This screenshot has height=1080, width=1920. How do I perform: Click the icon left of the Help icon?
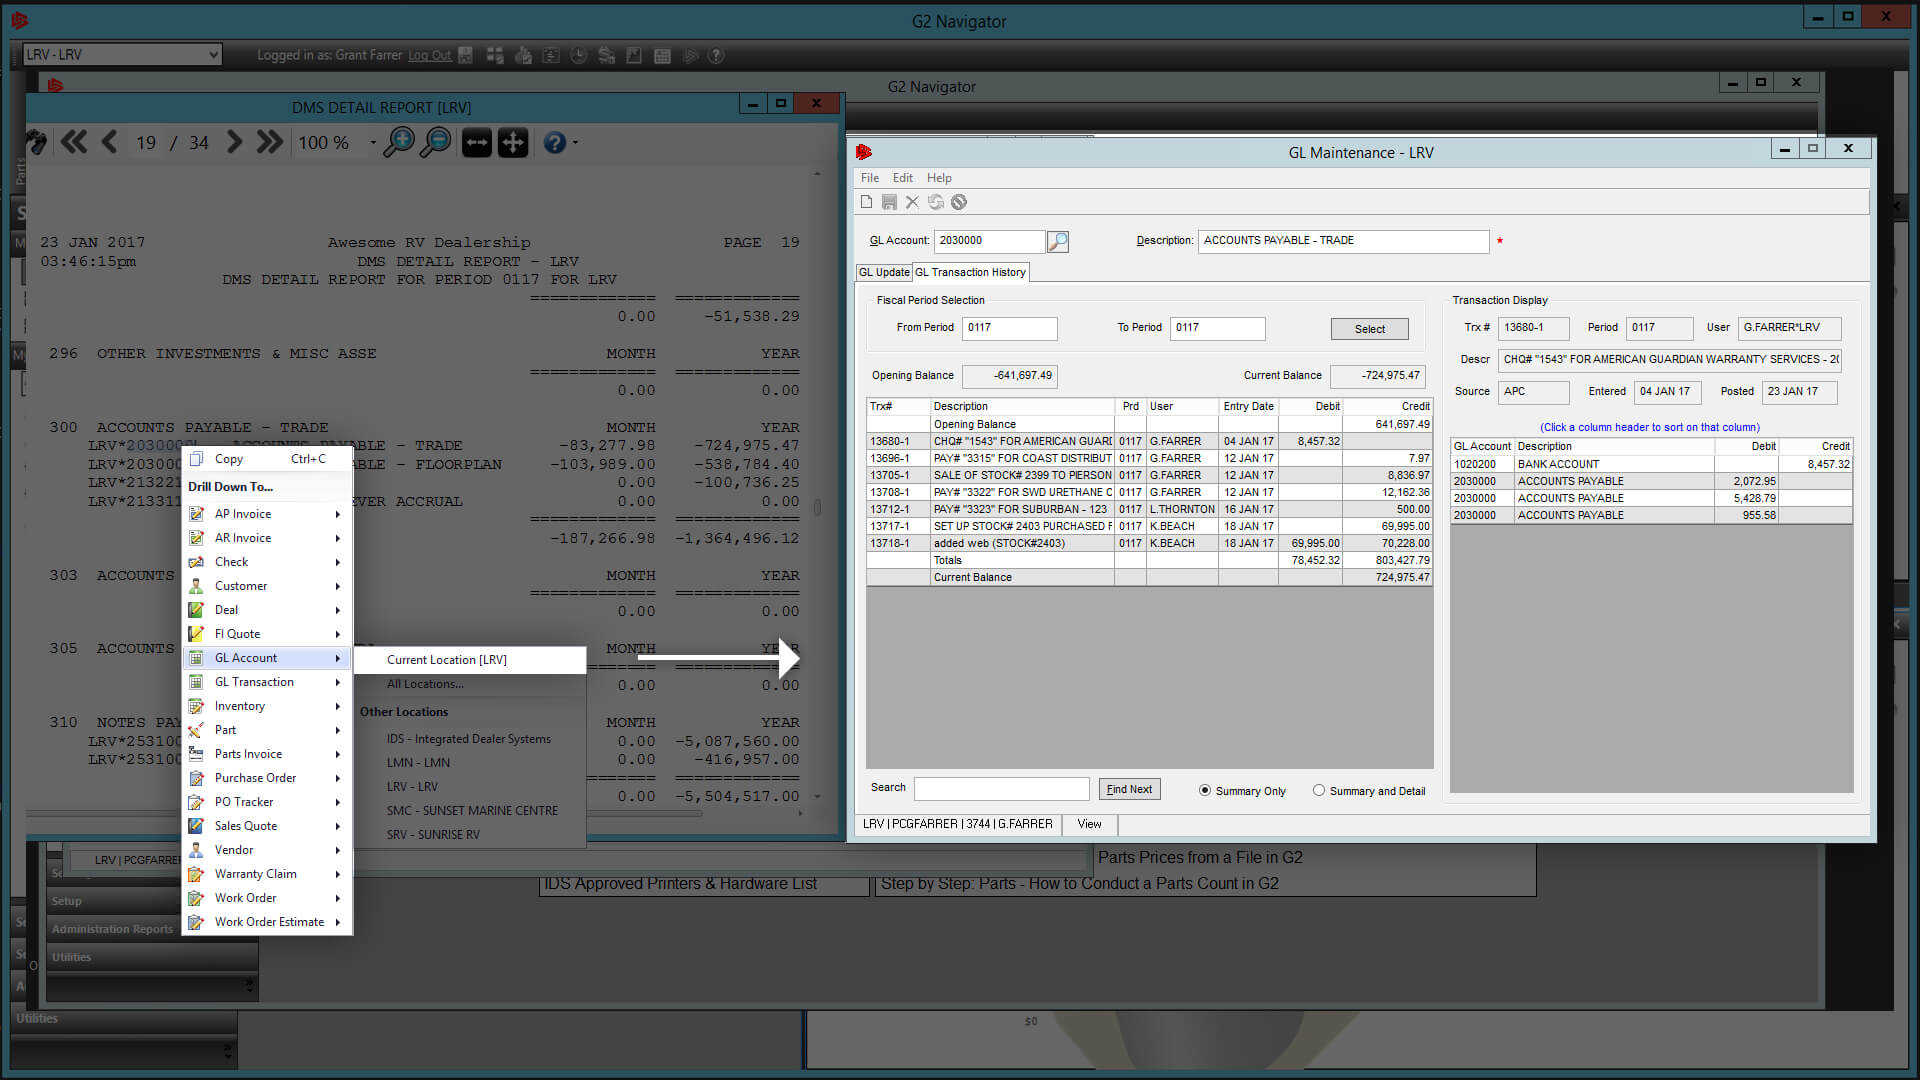coord(690,56)
